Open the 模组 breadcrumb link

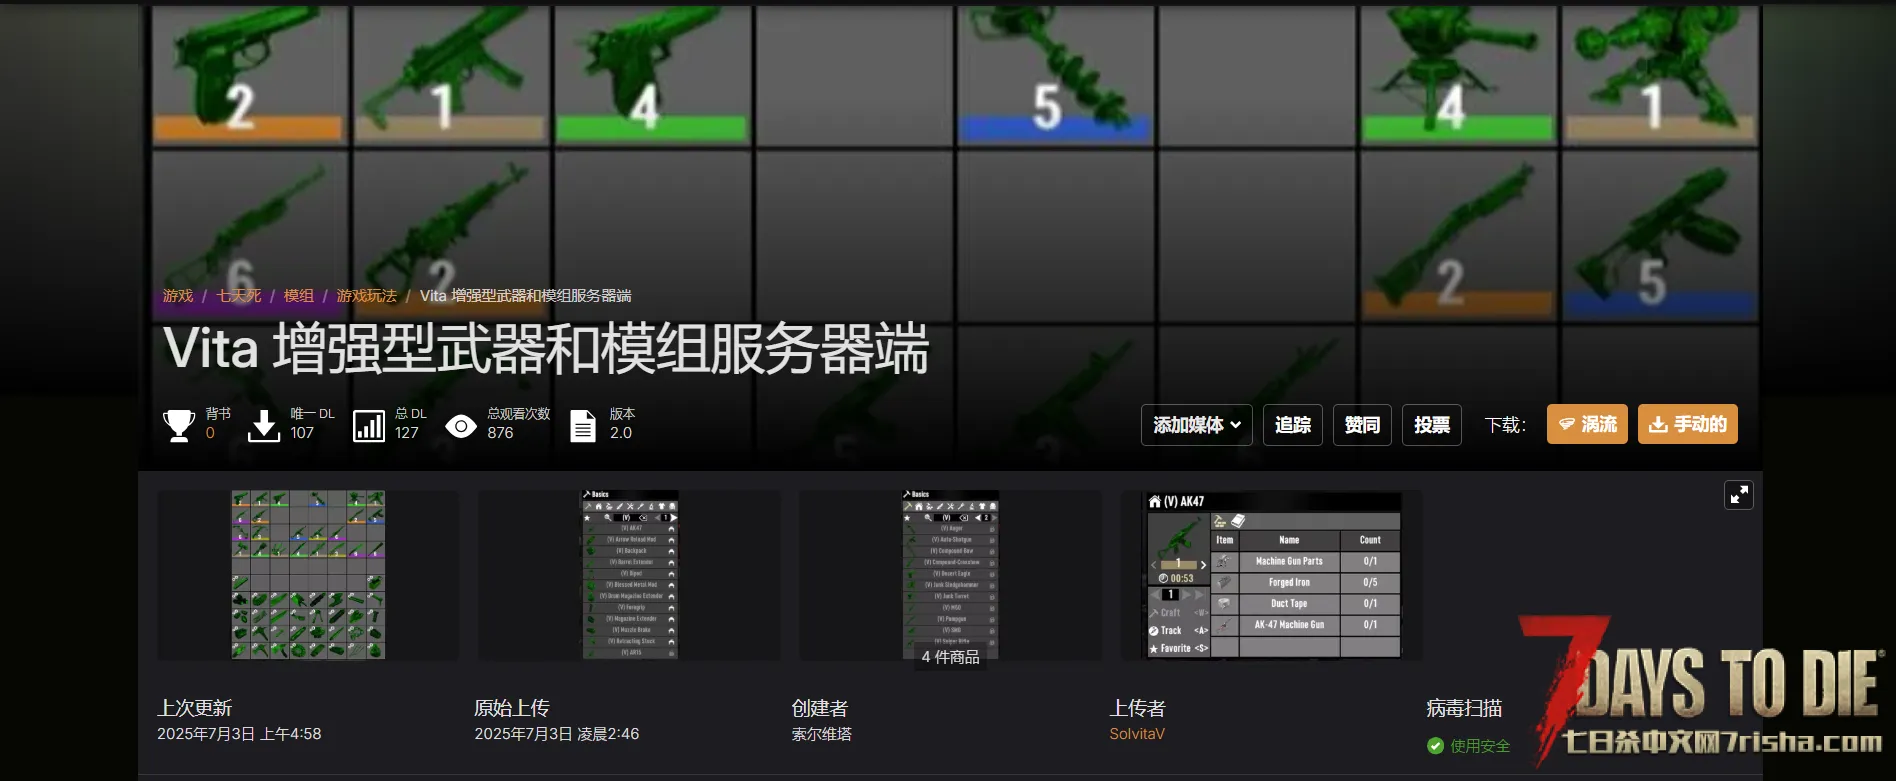[299, 296]
